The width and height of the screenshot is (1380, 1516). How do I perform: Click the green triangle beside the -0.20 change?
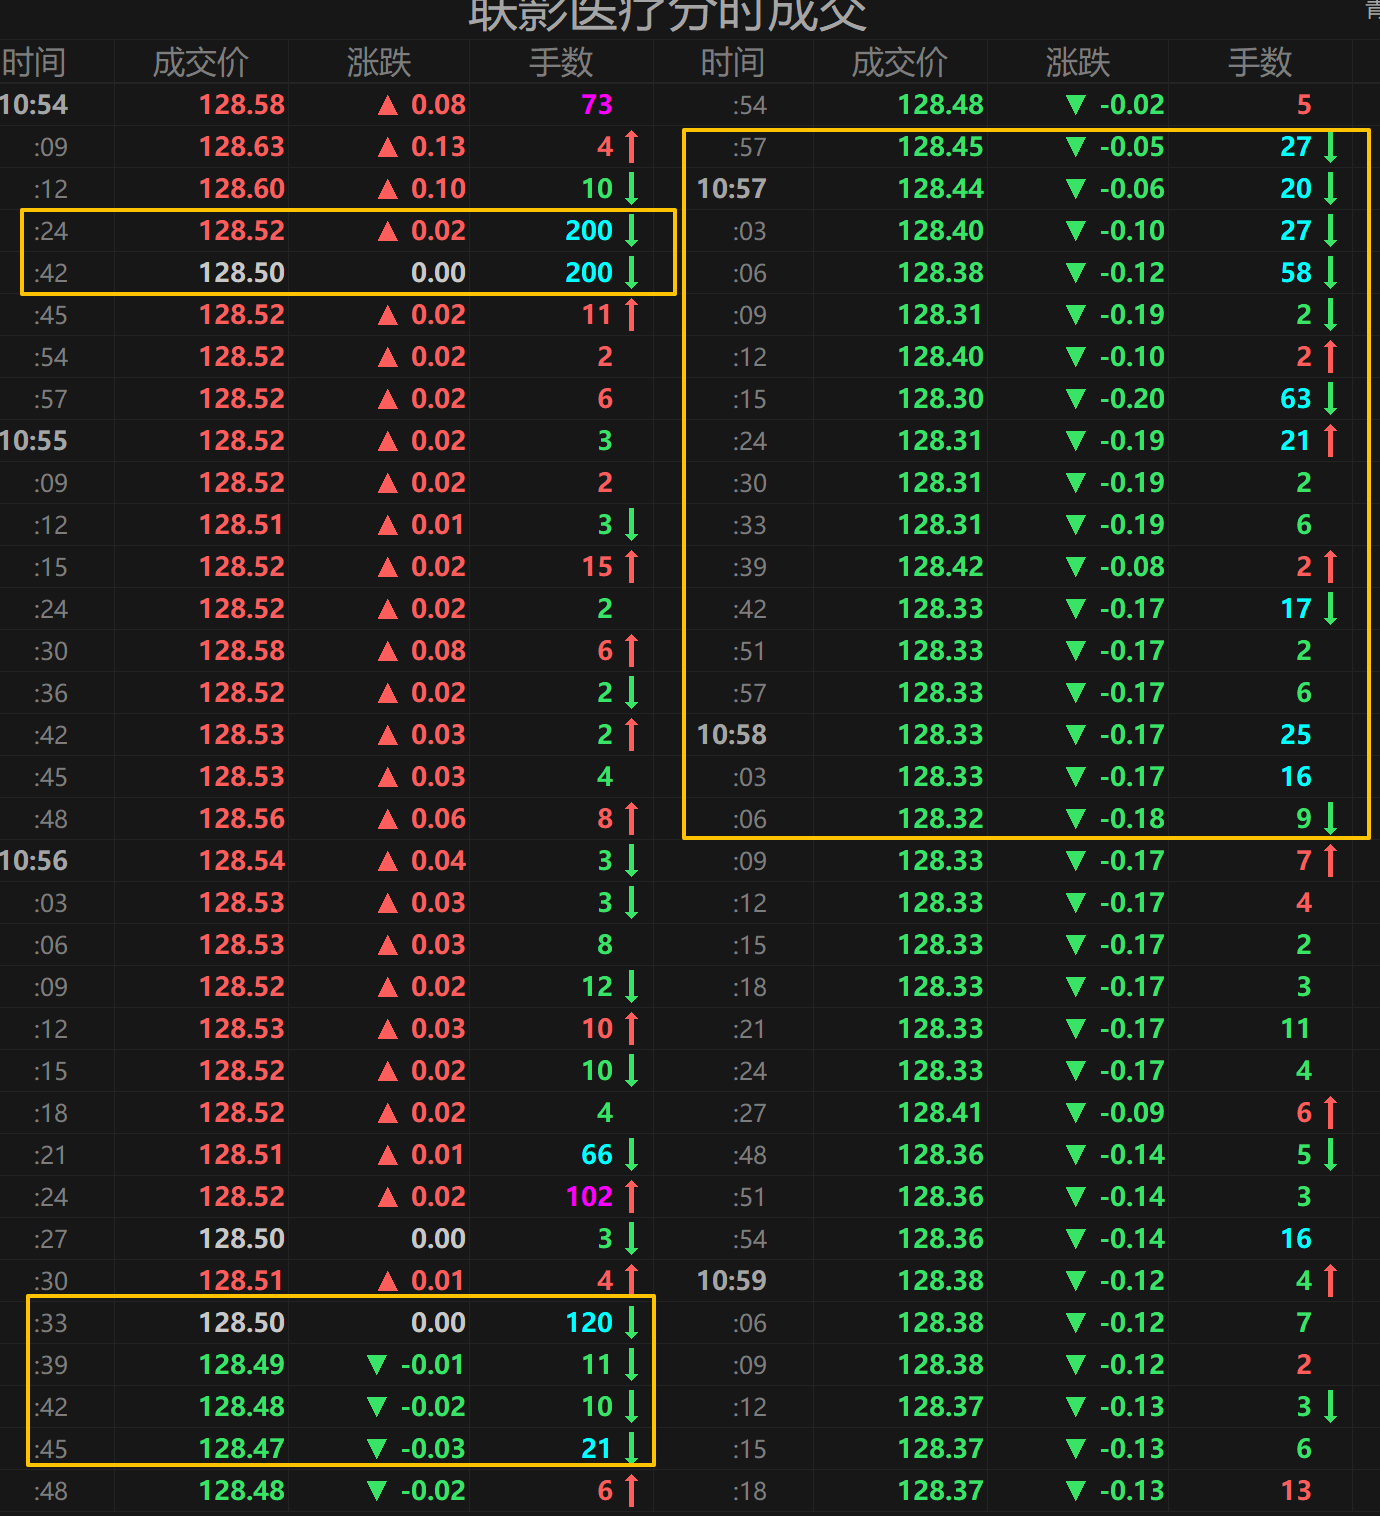click(1075, 399)
